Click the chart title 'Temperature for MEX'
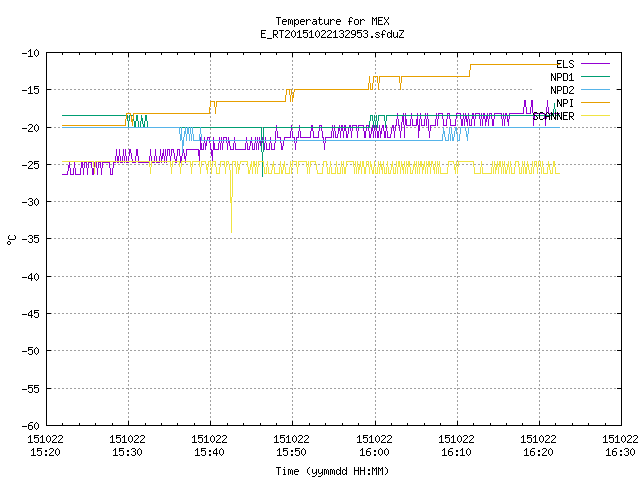 coord(332,21)
